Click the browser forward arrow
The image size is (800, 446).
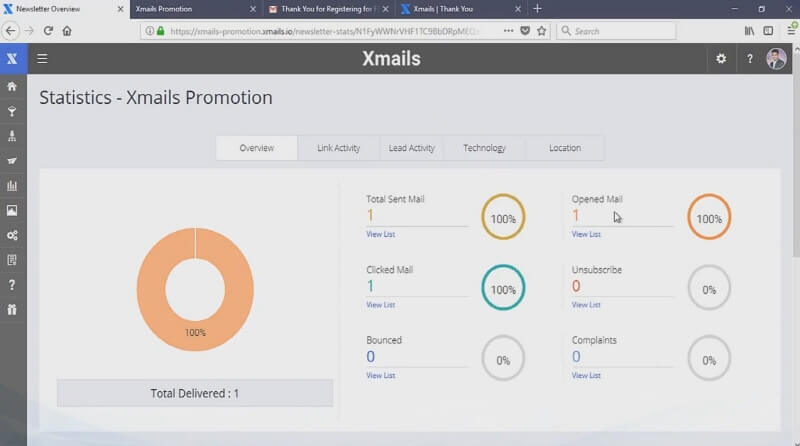pyautogui.click(x=29, y=31)
